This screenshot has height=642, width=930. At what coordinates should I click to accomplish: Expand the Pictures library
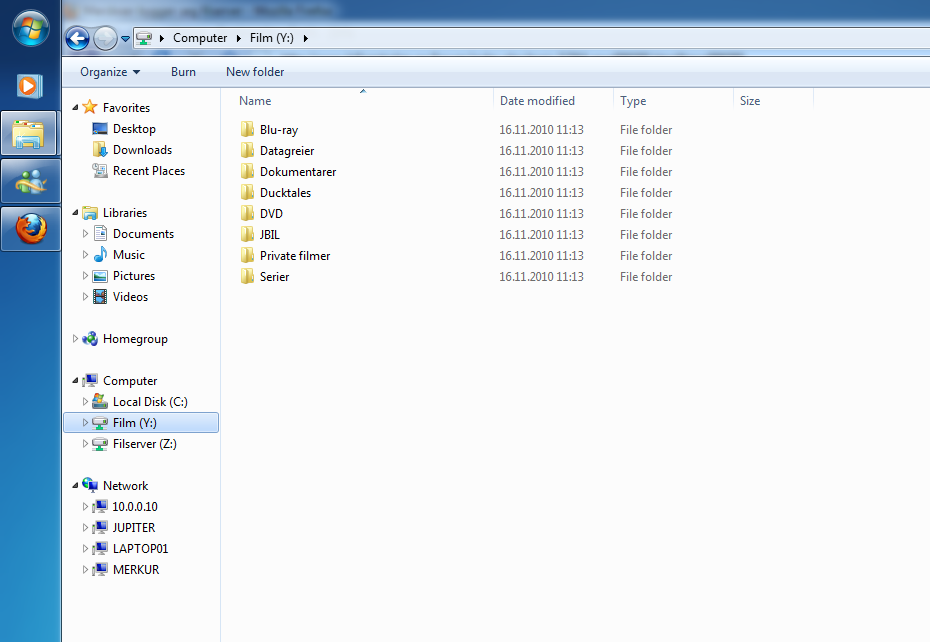(x=85, y=276)
